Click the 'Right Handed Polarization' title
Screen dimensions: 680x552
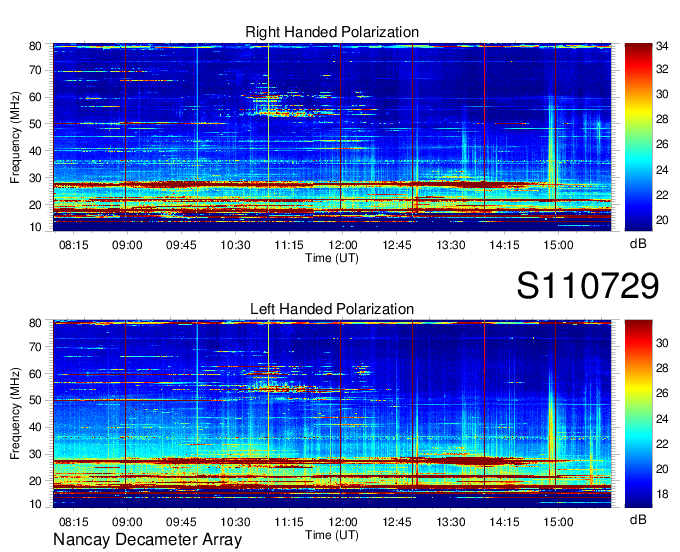pos(332,32)
